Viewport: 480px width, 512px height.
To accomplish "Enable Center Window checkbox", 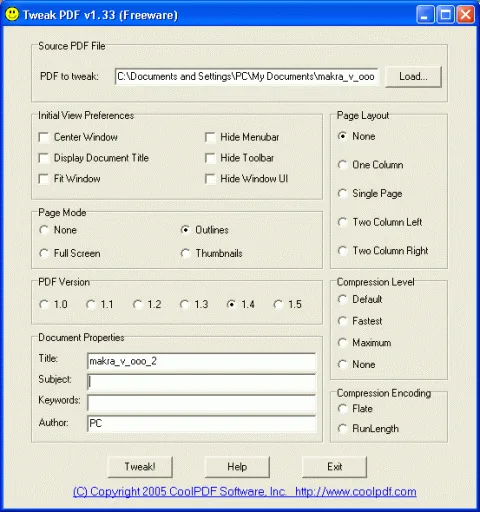I will click(44, 137).
